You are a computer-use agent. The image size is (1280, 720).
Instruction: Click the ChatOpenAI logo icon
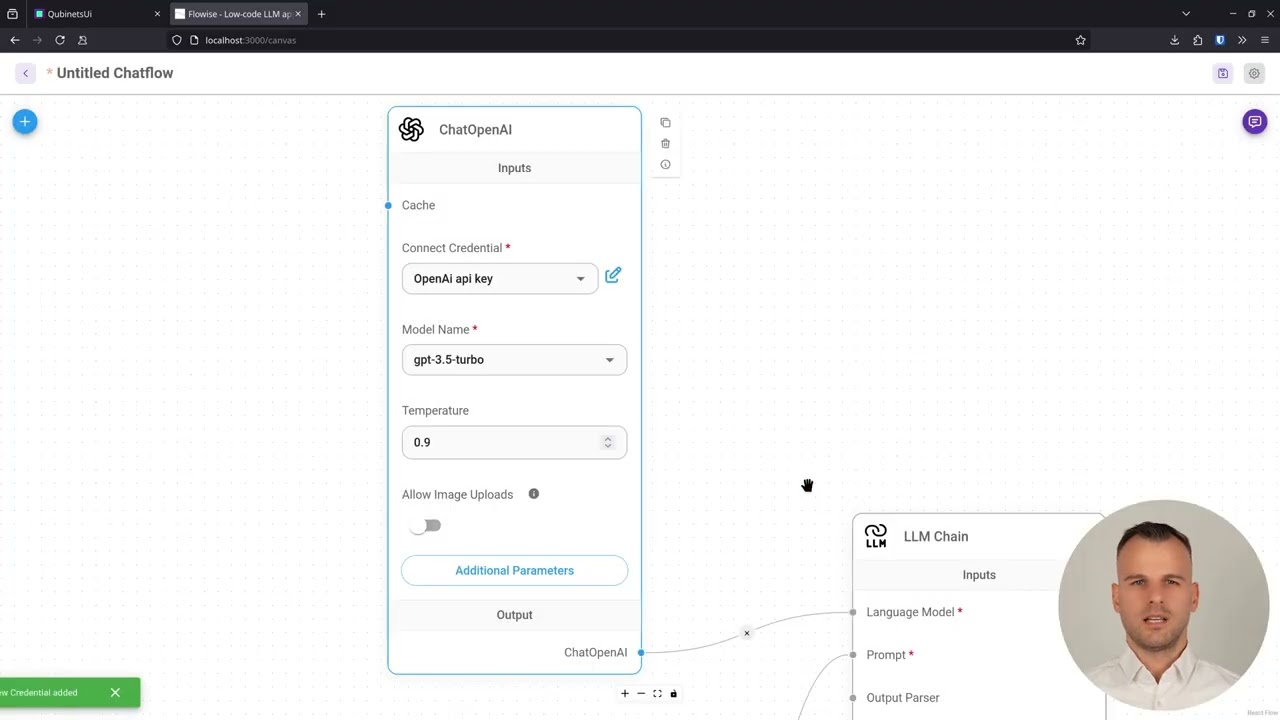[x=411, y=130]
